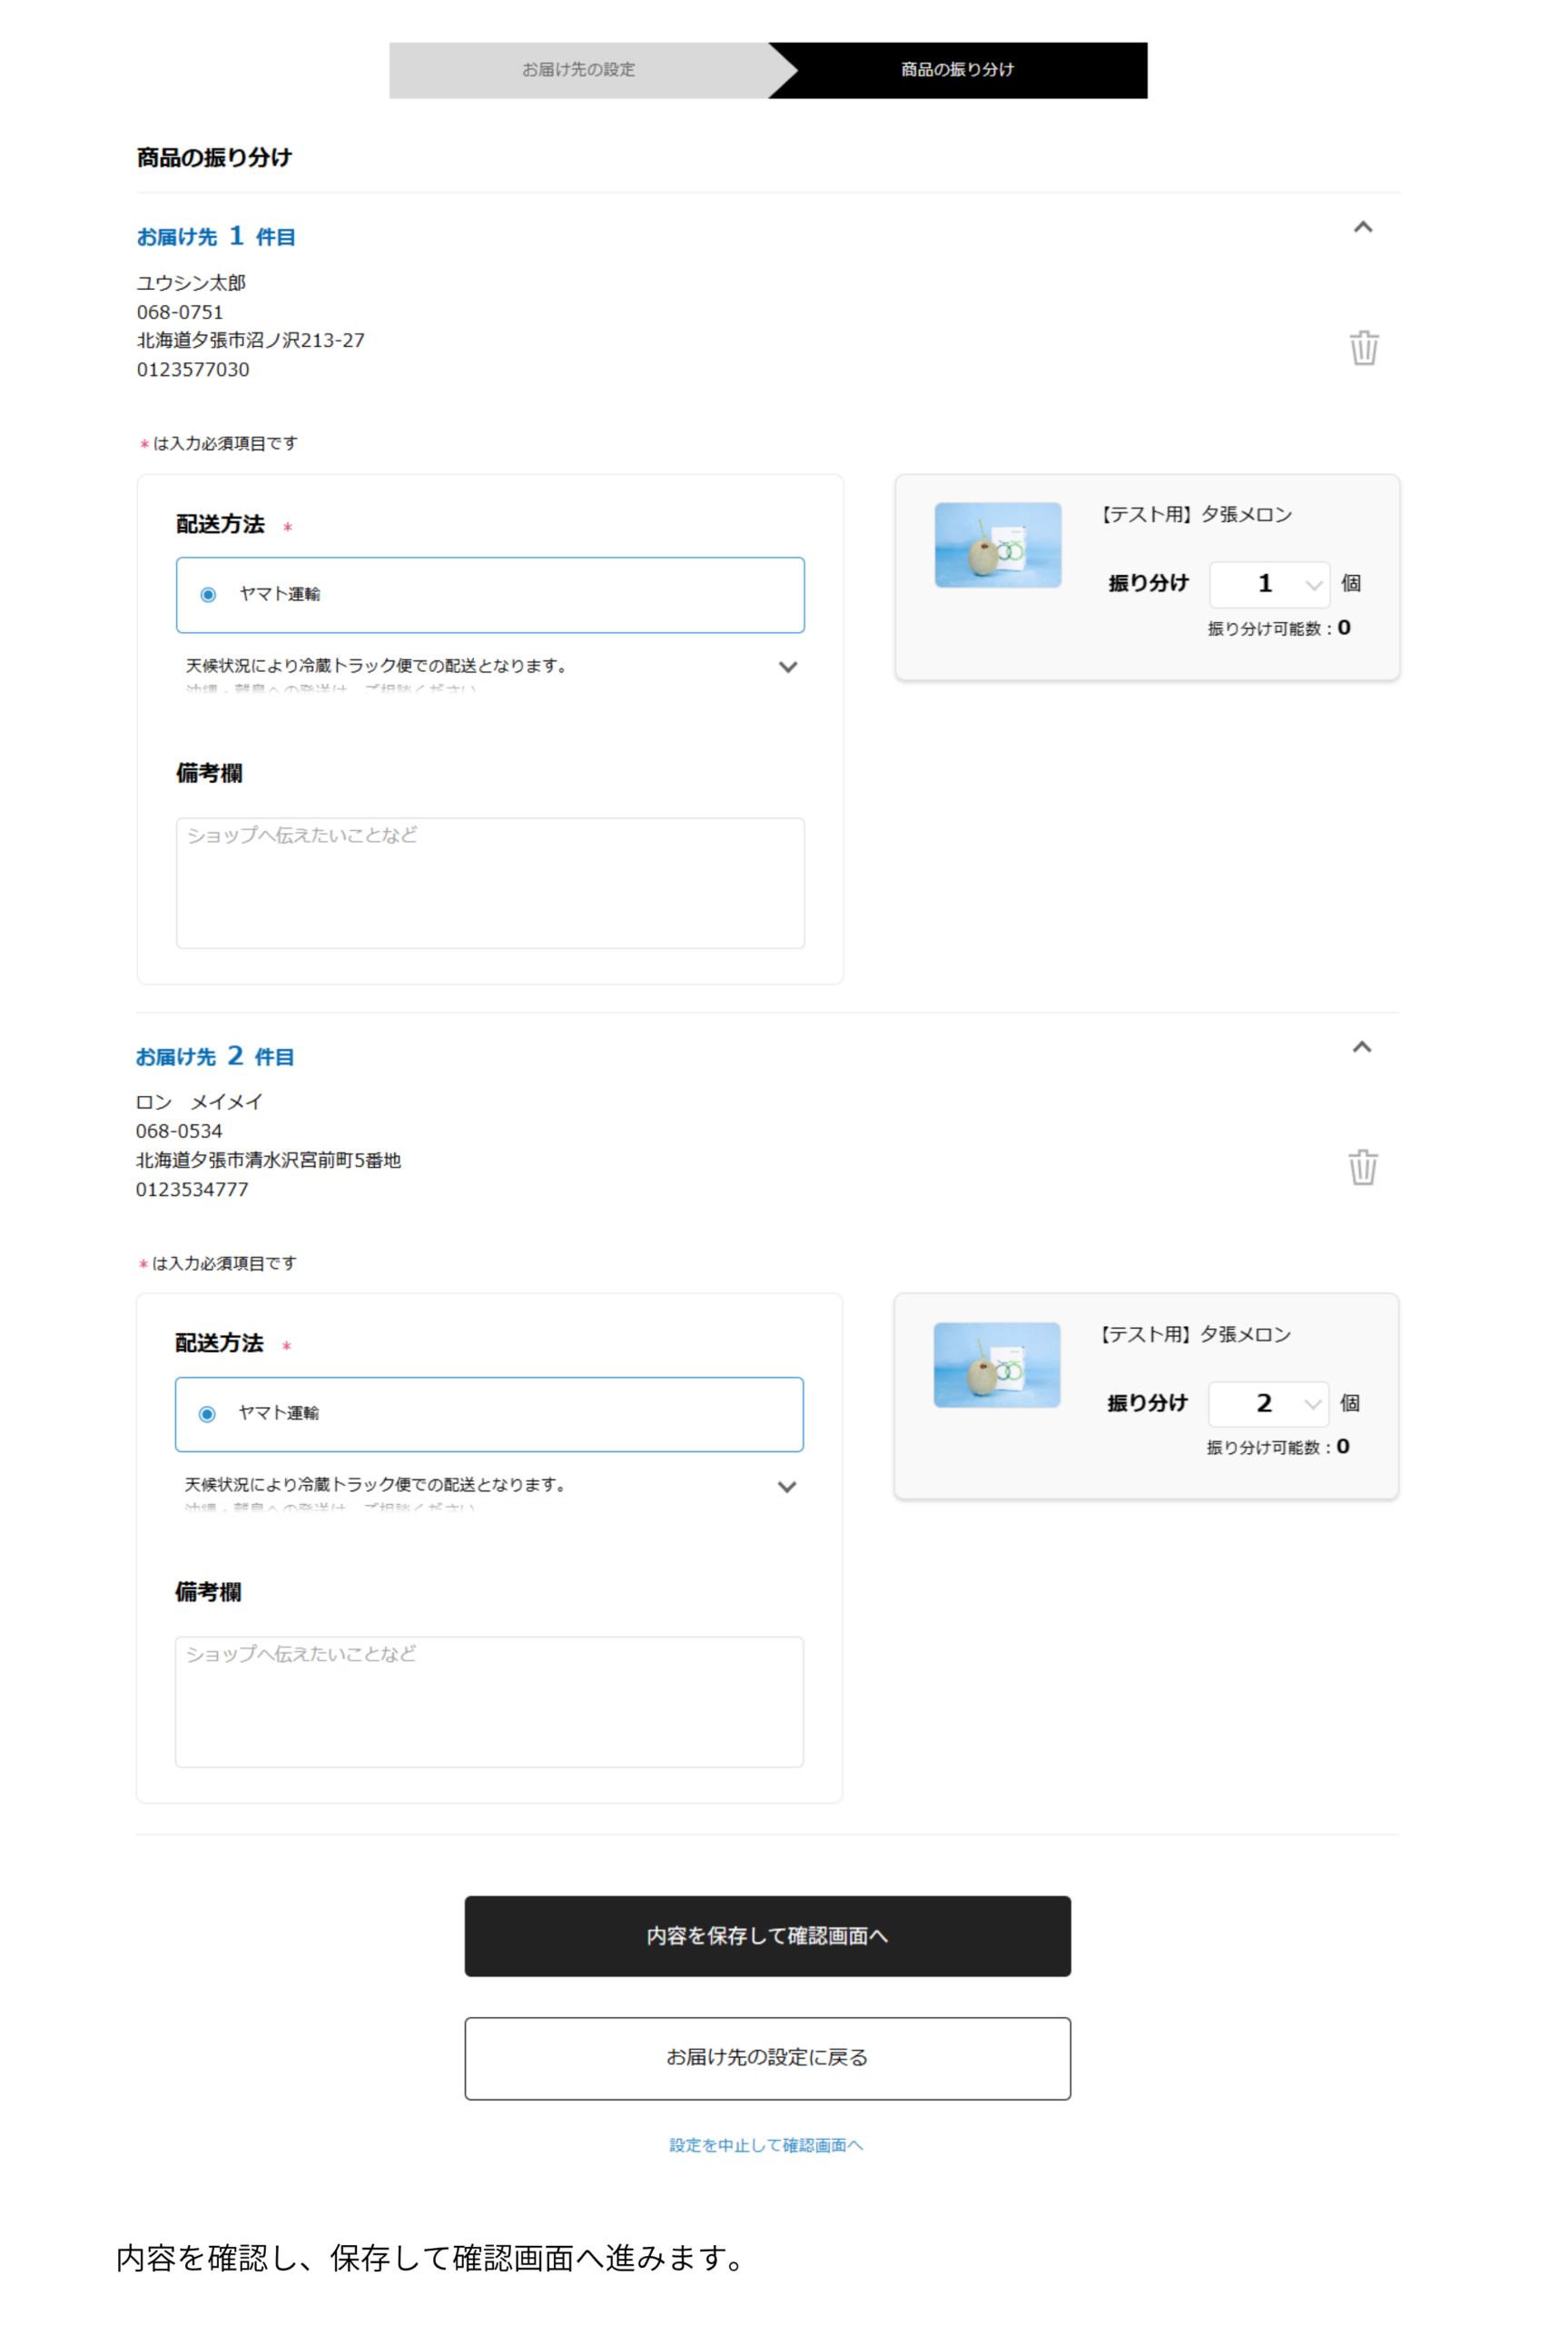Click お届け先の設定に戻る button
Screen dimensions: 1568x2325
point(767,2058)
